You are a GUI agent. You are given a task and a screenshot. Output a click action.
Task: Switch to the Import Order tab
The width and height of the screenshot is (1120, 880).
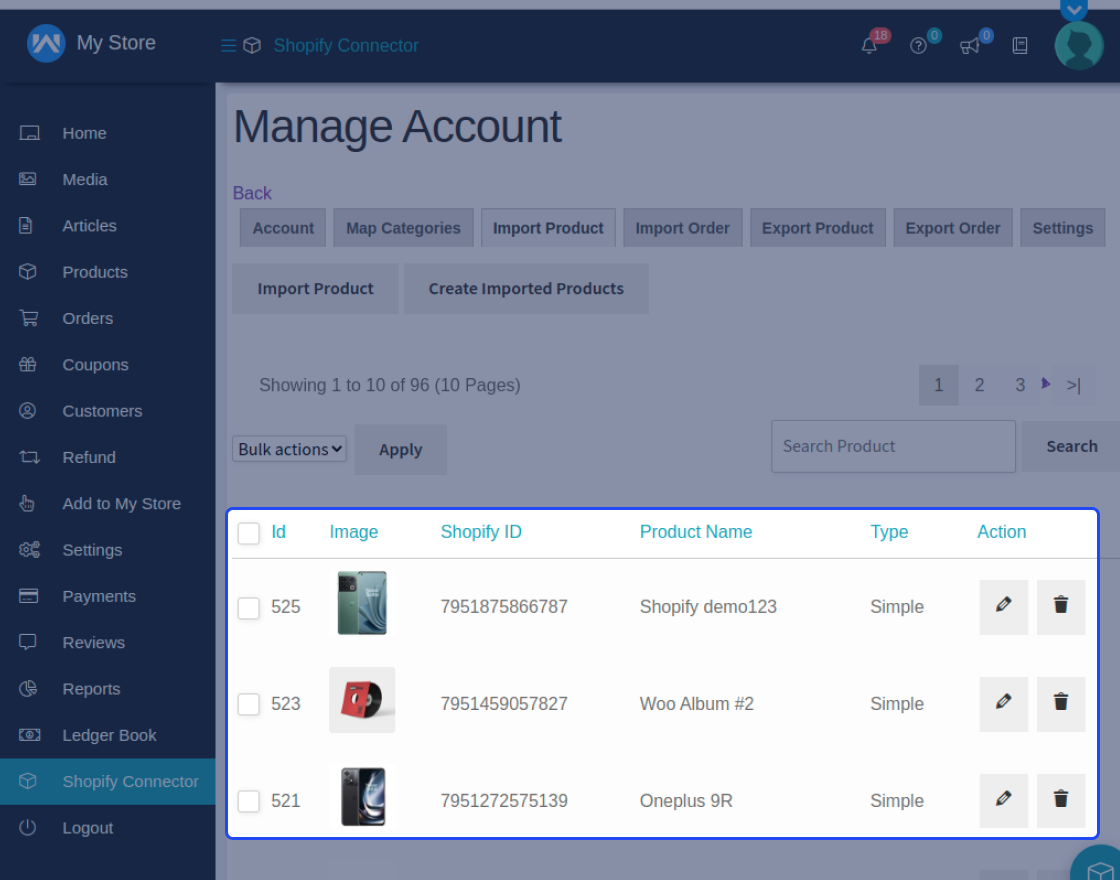coord(682,227)
